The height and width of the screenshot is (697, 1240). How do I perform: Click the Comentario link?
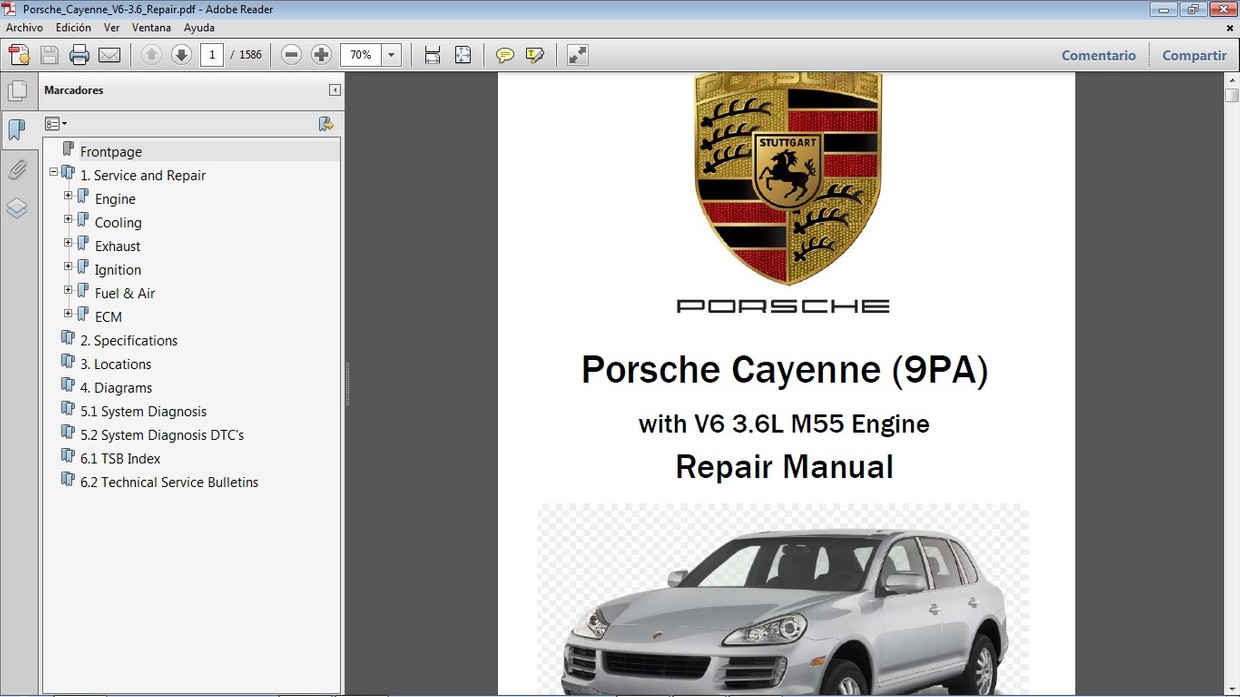pyautogui.click(x=1098, y=55)
